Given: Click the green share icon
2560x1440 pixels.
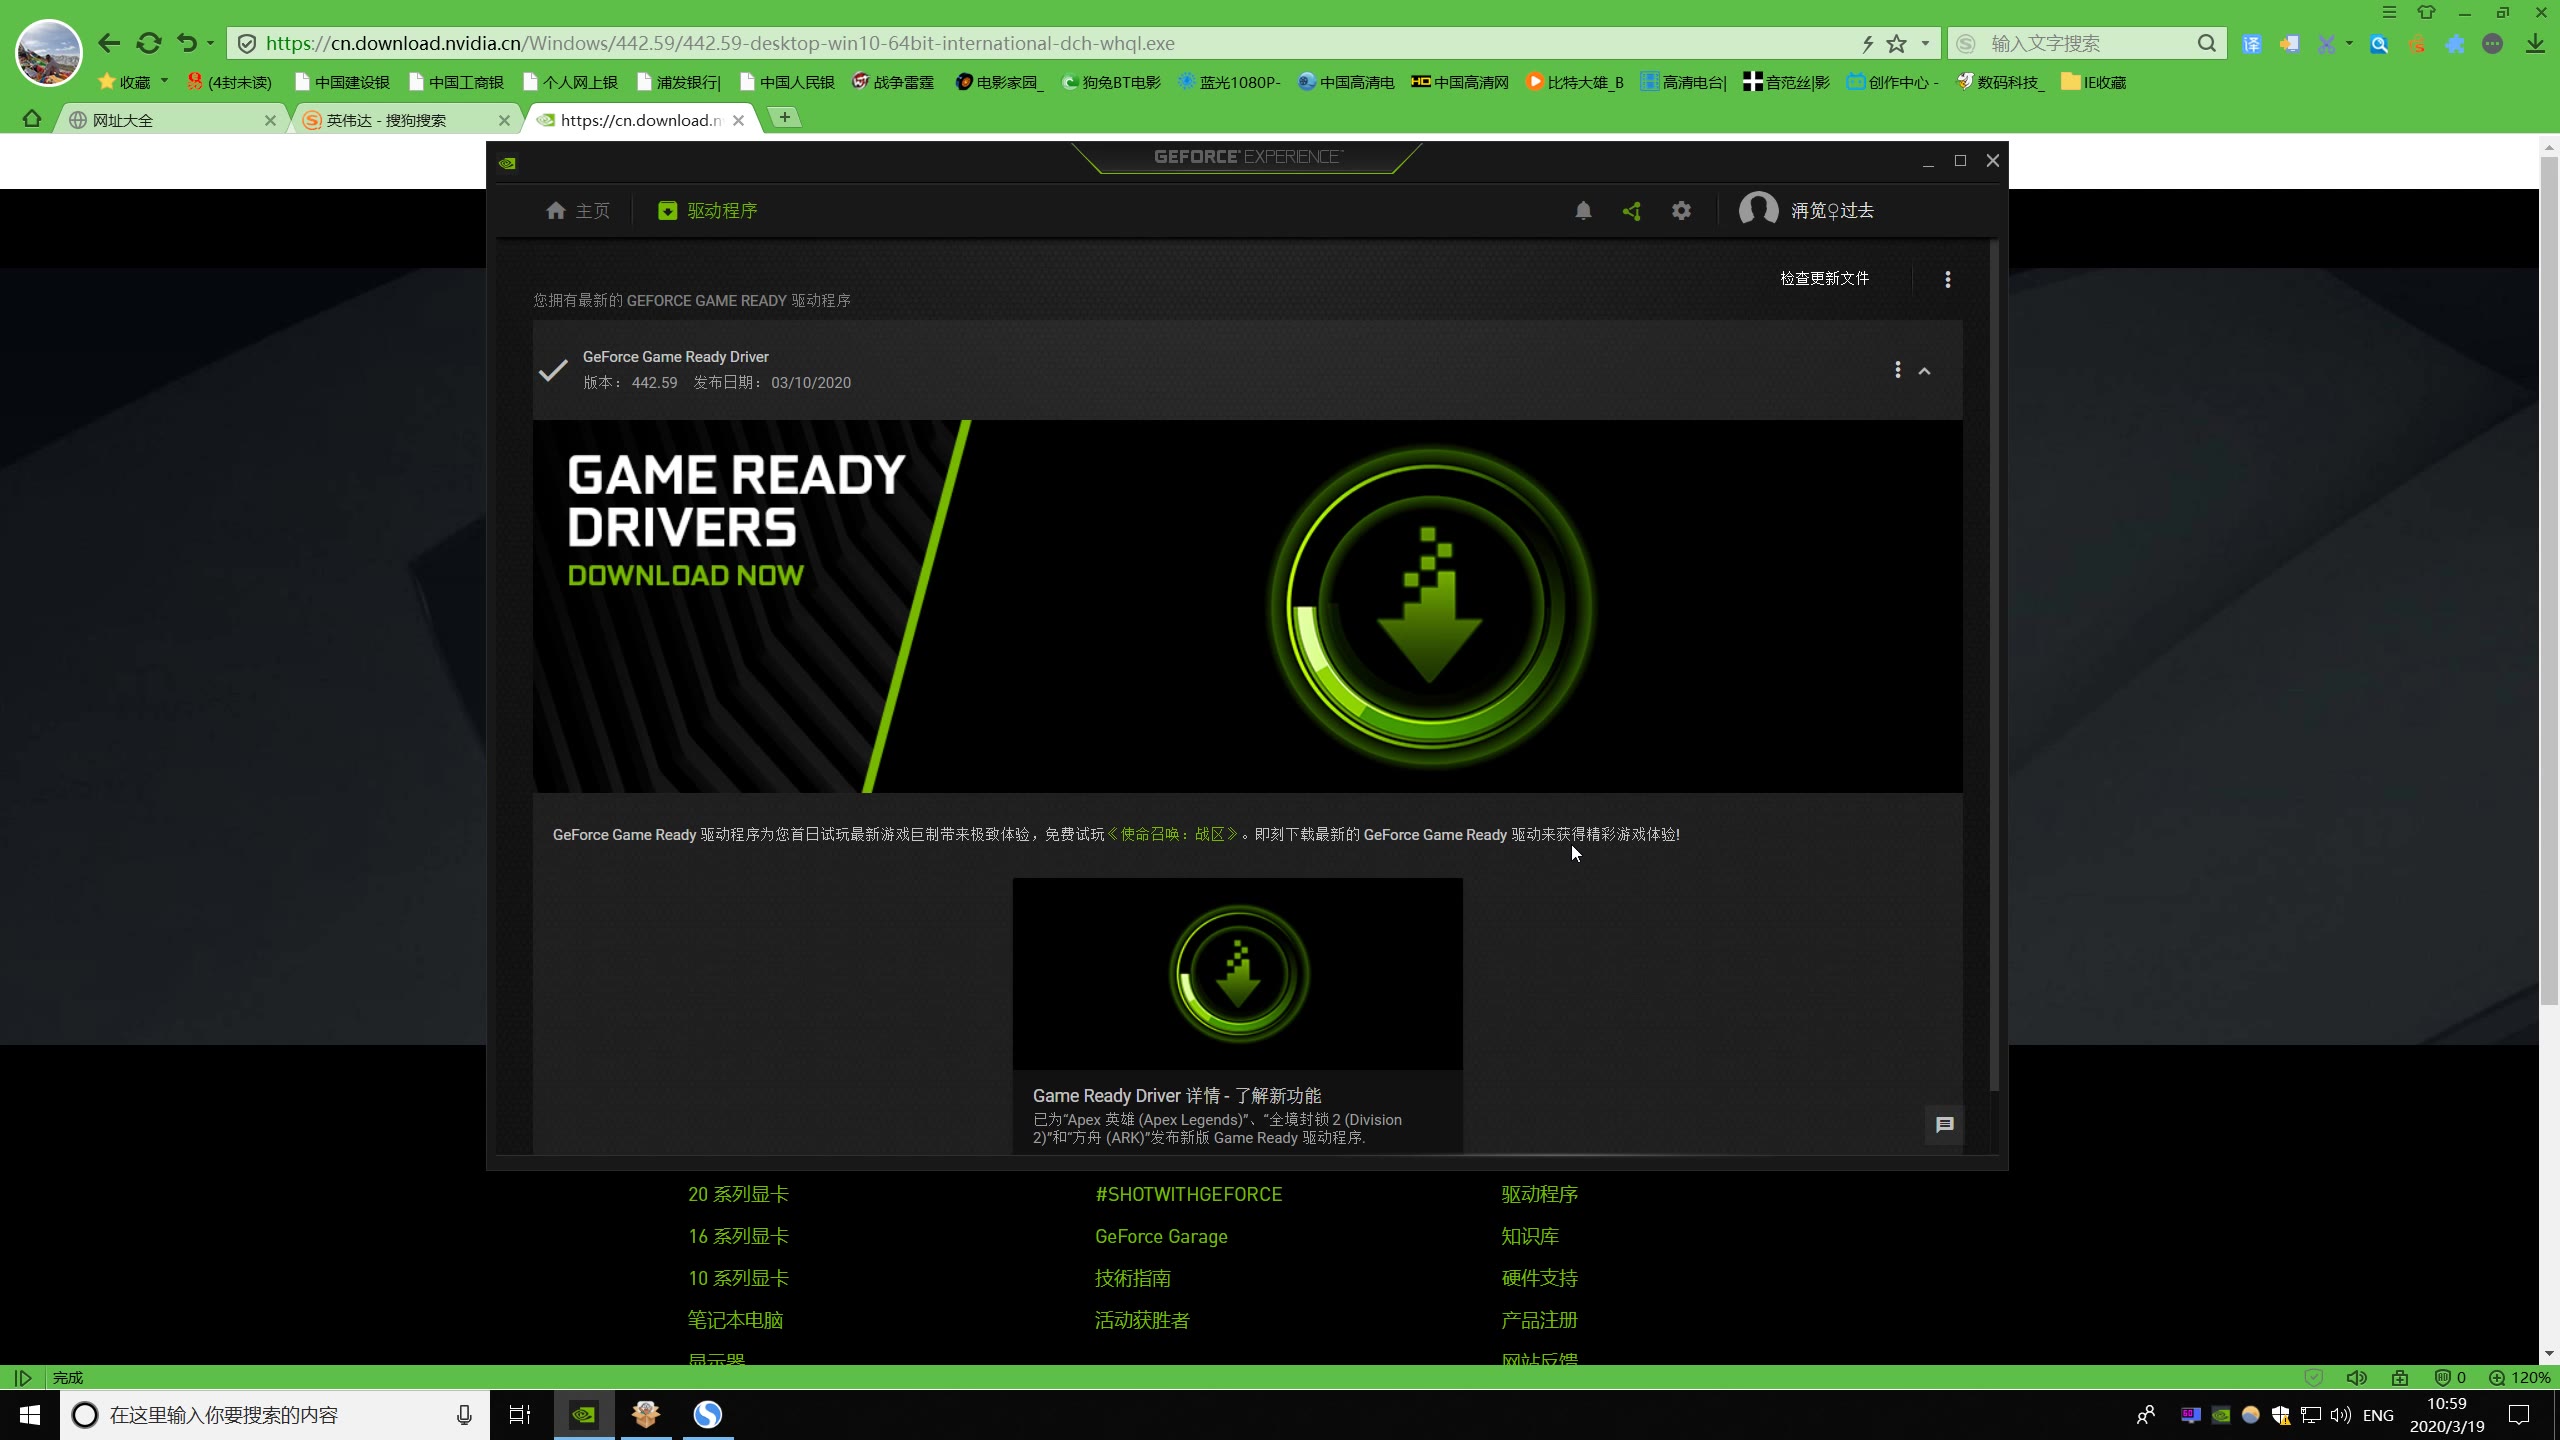Looking at the screenshot, I should click(x=1632, y=211).
